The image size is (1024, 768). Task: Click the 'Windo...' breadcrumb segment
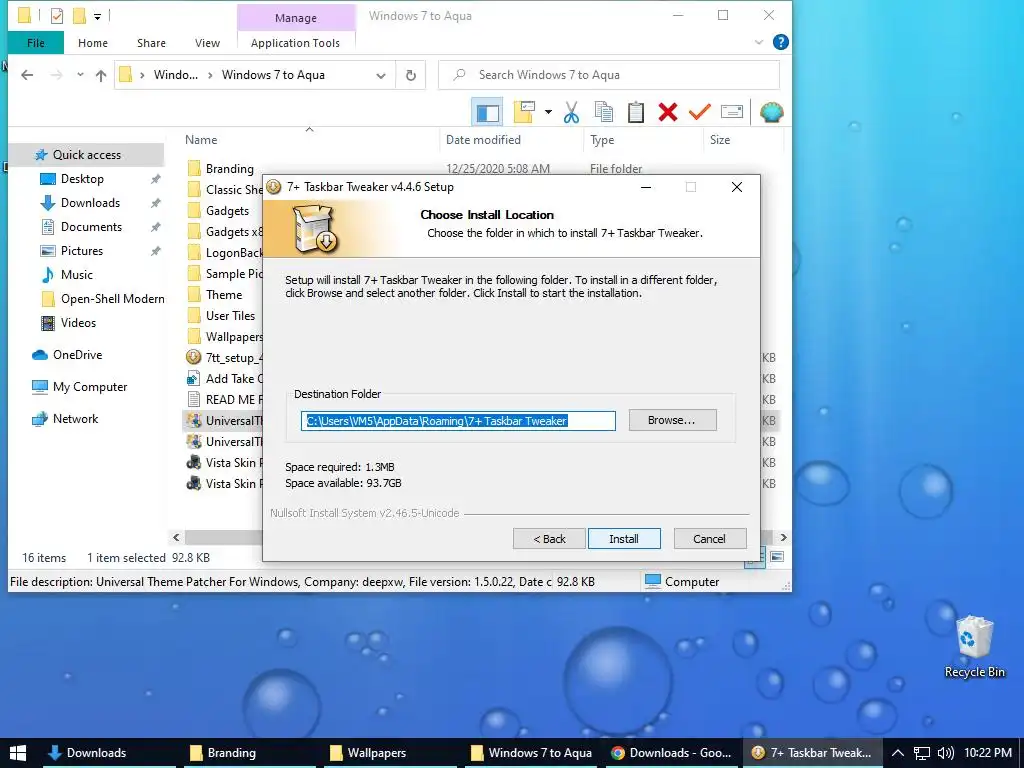tap(176, 75)
